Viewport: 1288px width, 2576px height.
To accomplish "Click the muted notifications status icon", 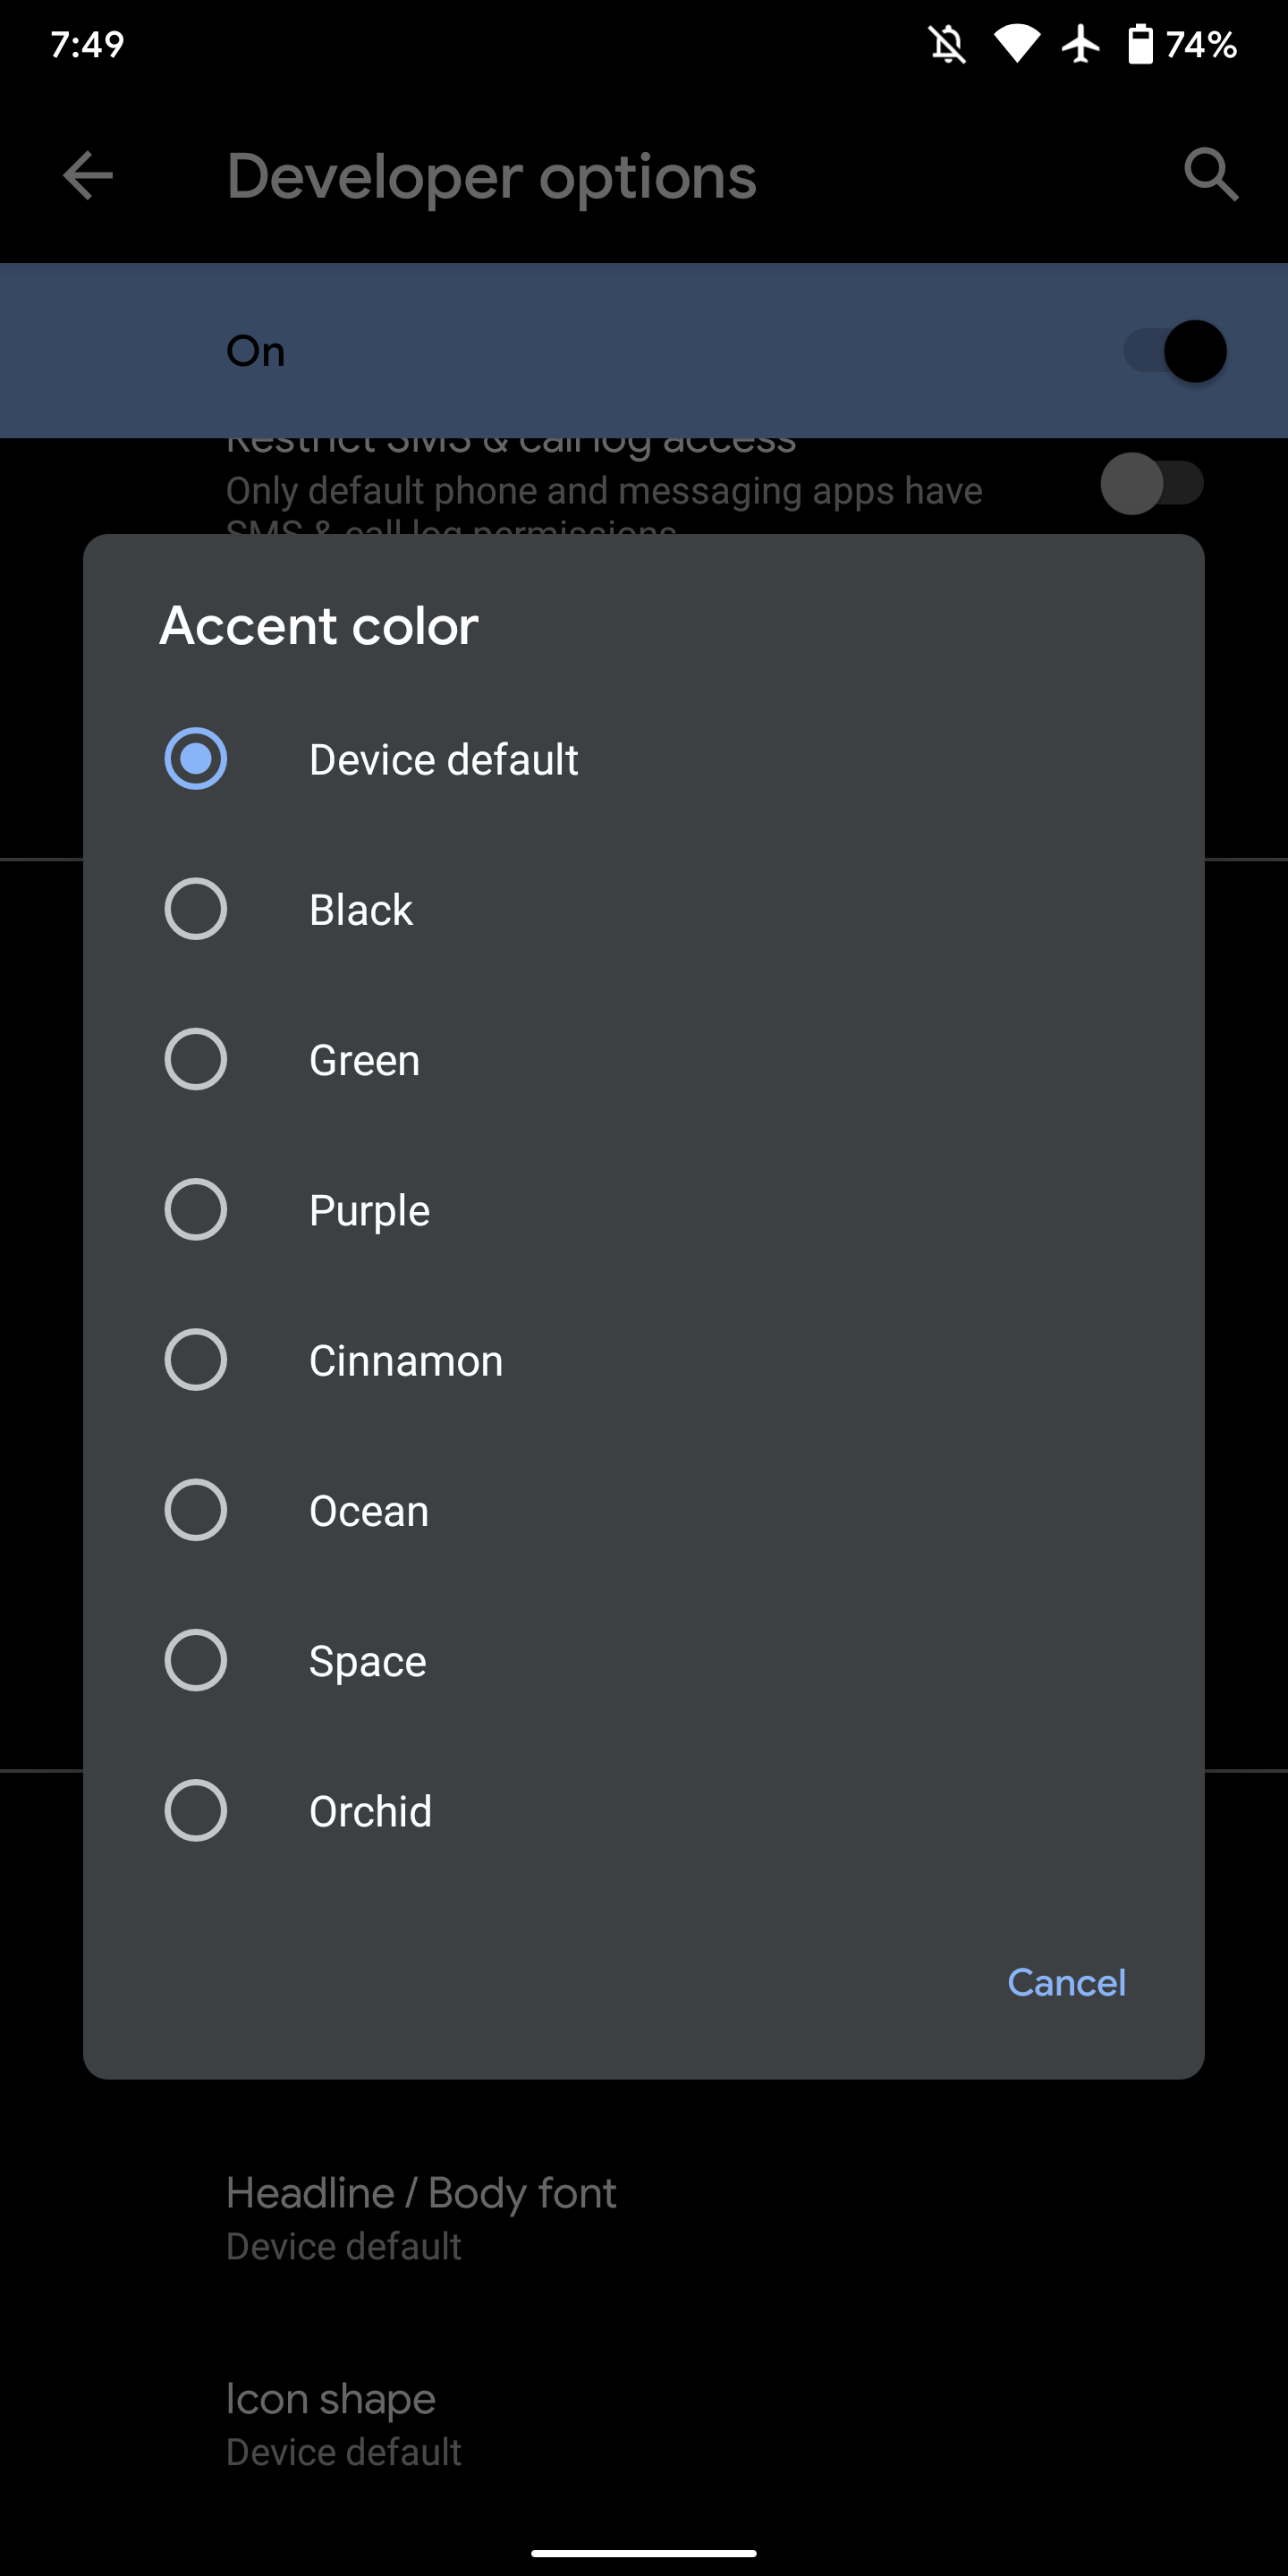I will click(947, 44).
